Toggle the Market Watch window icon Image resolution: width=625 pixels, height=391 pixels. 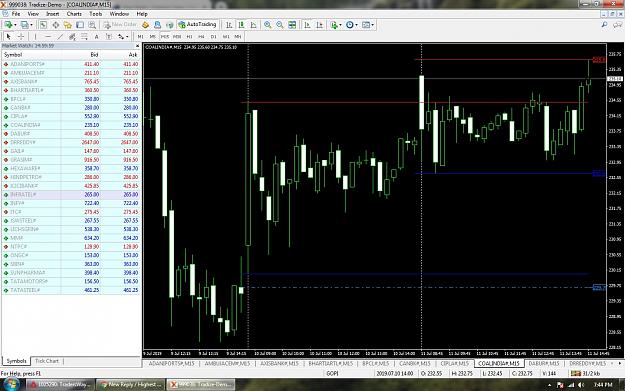[x=43, y=25]
